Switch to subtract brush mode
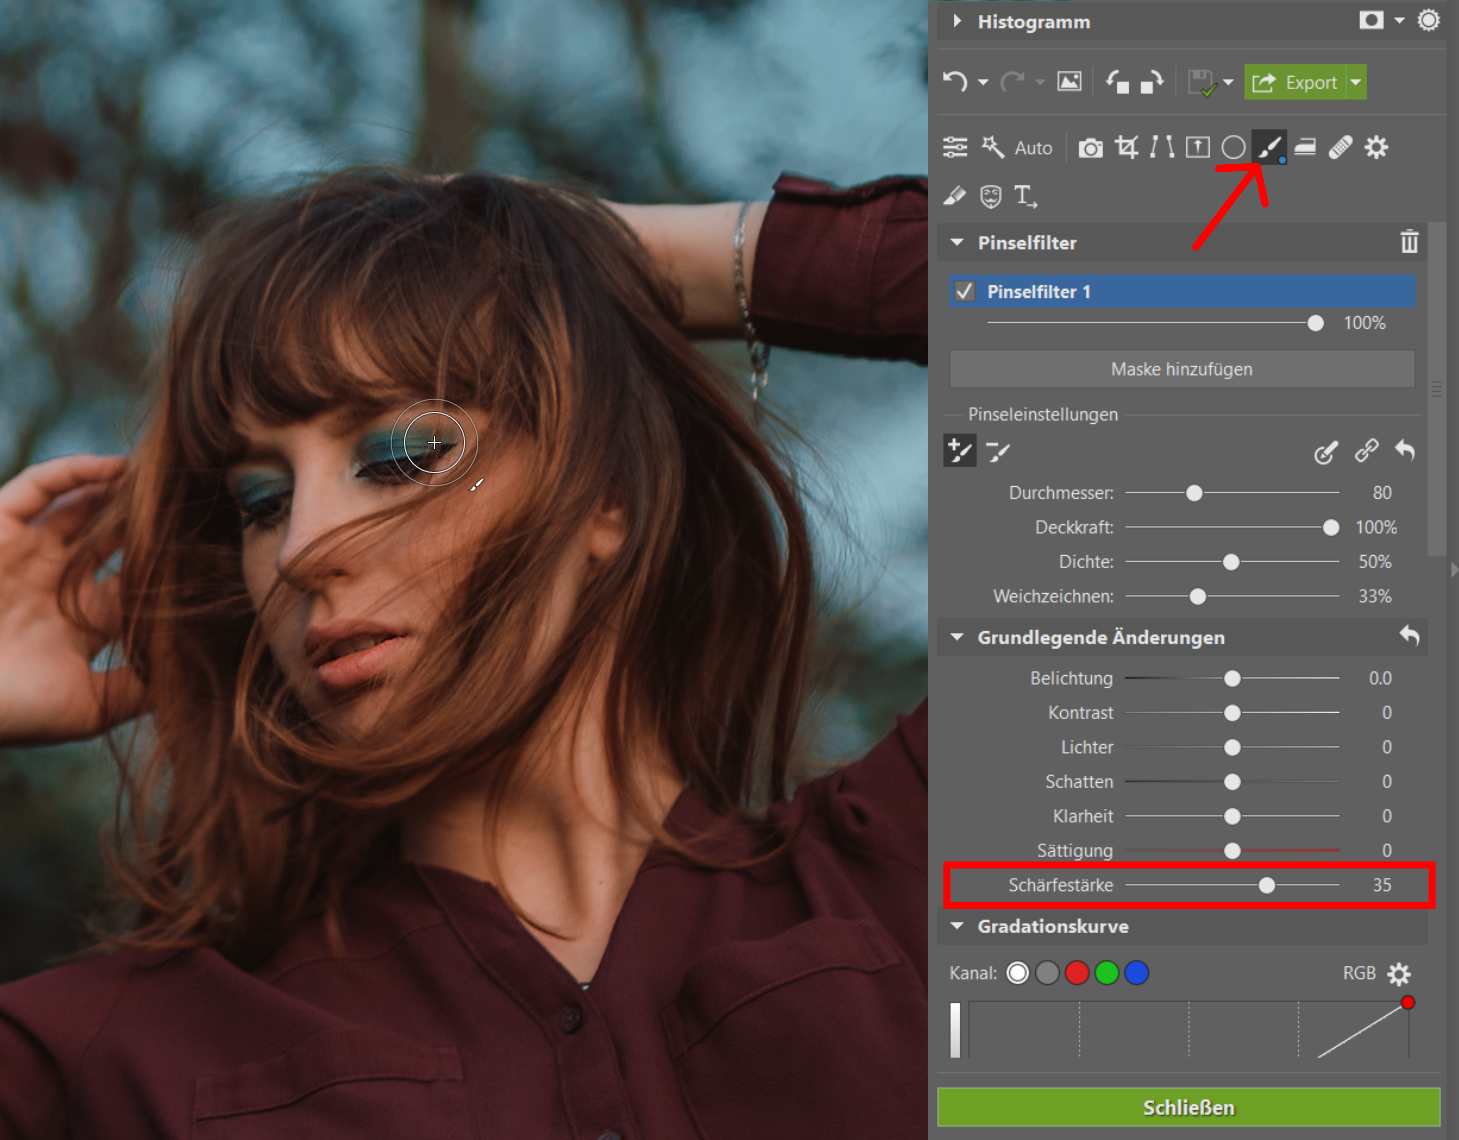1459x1140 pixels. 998,452
